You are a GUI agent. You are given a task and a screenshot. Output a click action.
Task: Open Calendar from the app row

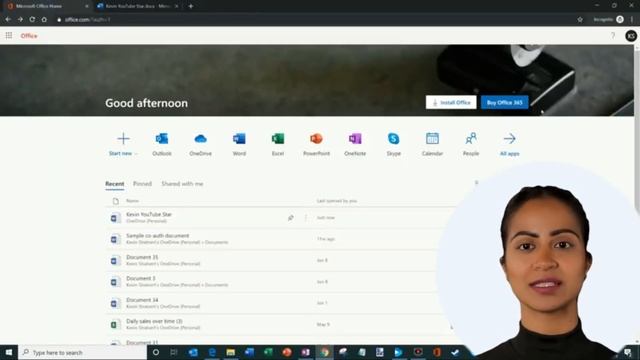432,144
